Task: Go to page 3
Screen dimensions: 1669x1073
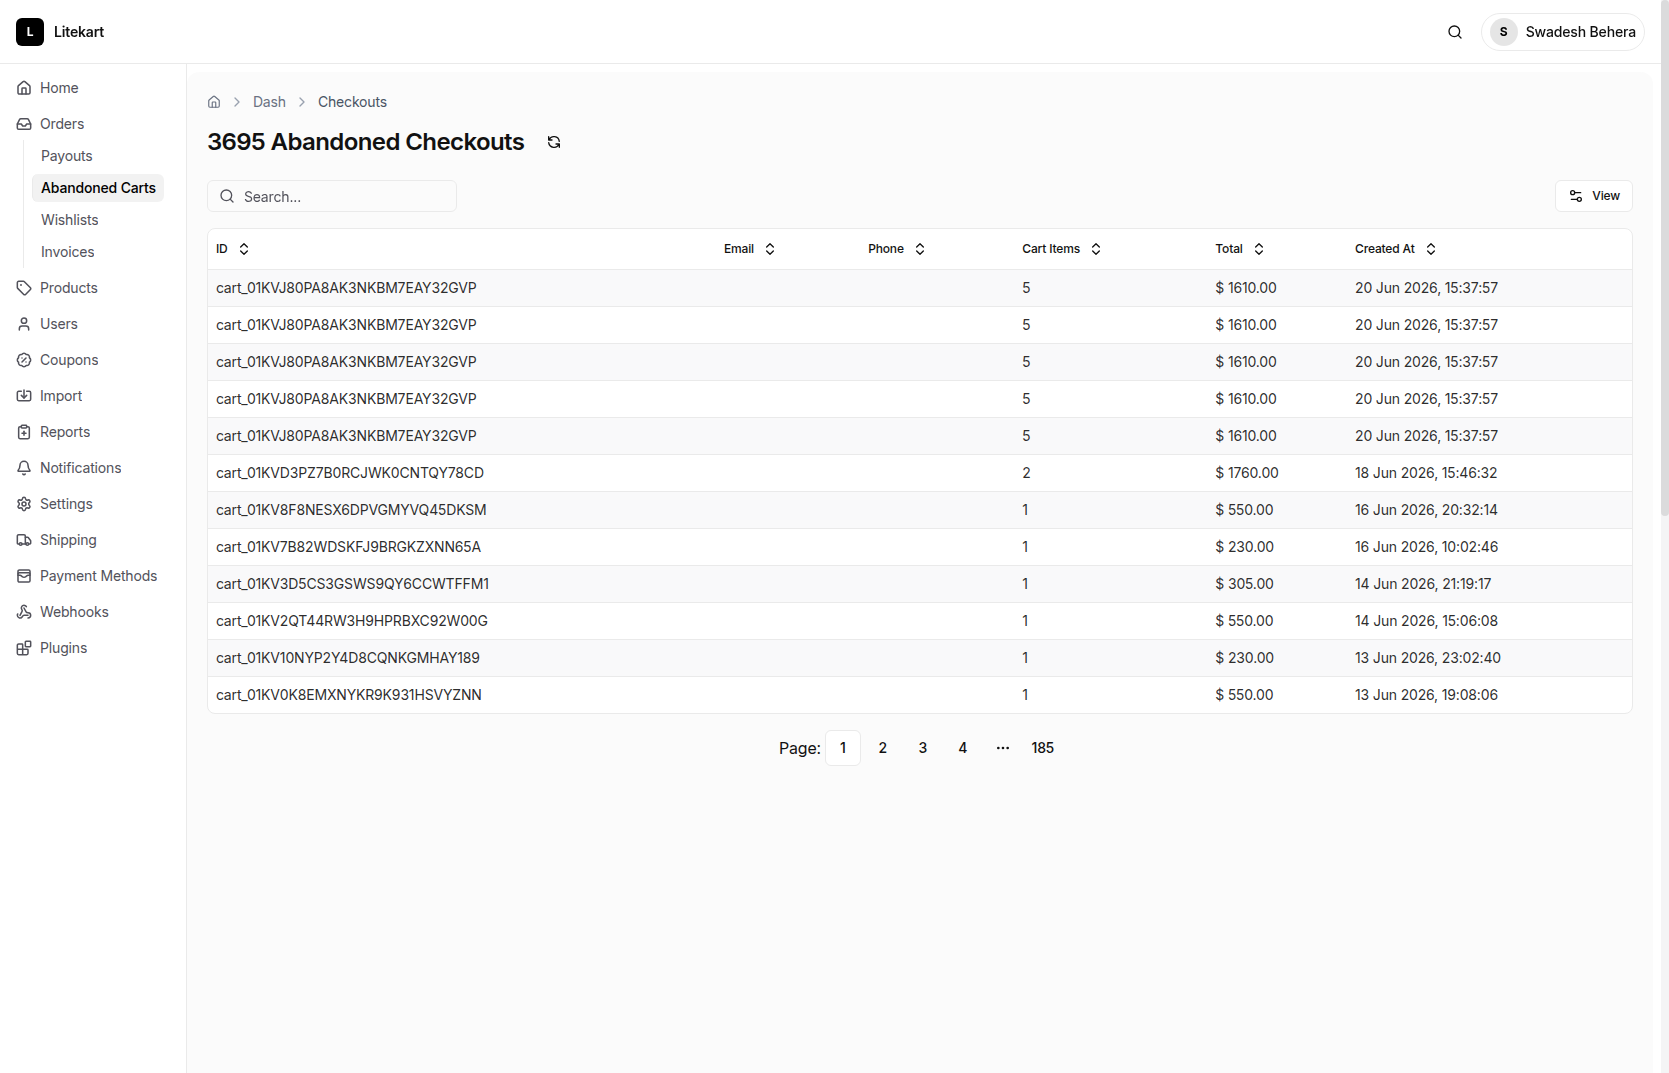Action: tap(923, 748)
